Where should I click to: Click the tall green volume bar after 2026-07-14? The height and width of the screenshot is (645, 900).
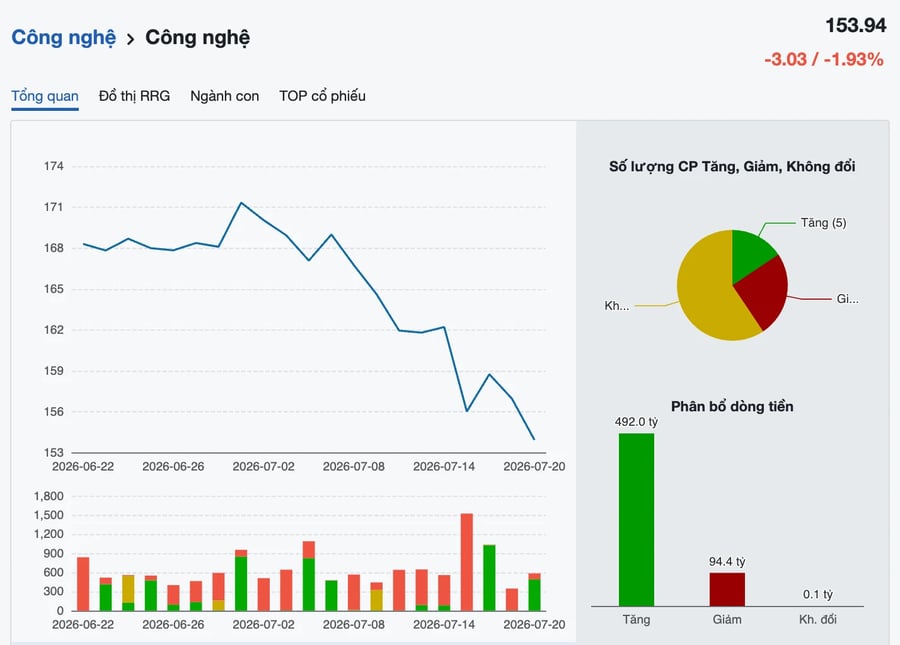pos(489,578)
